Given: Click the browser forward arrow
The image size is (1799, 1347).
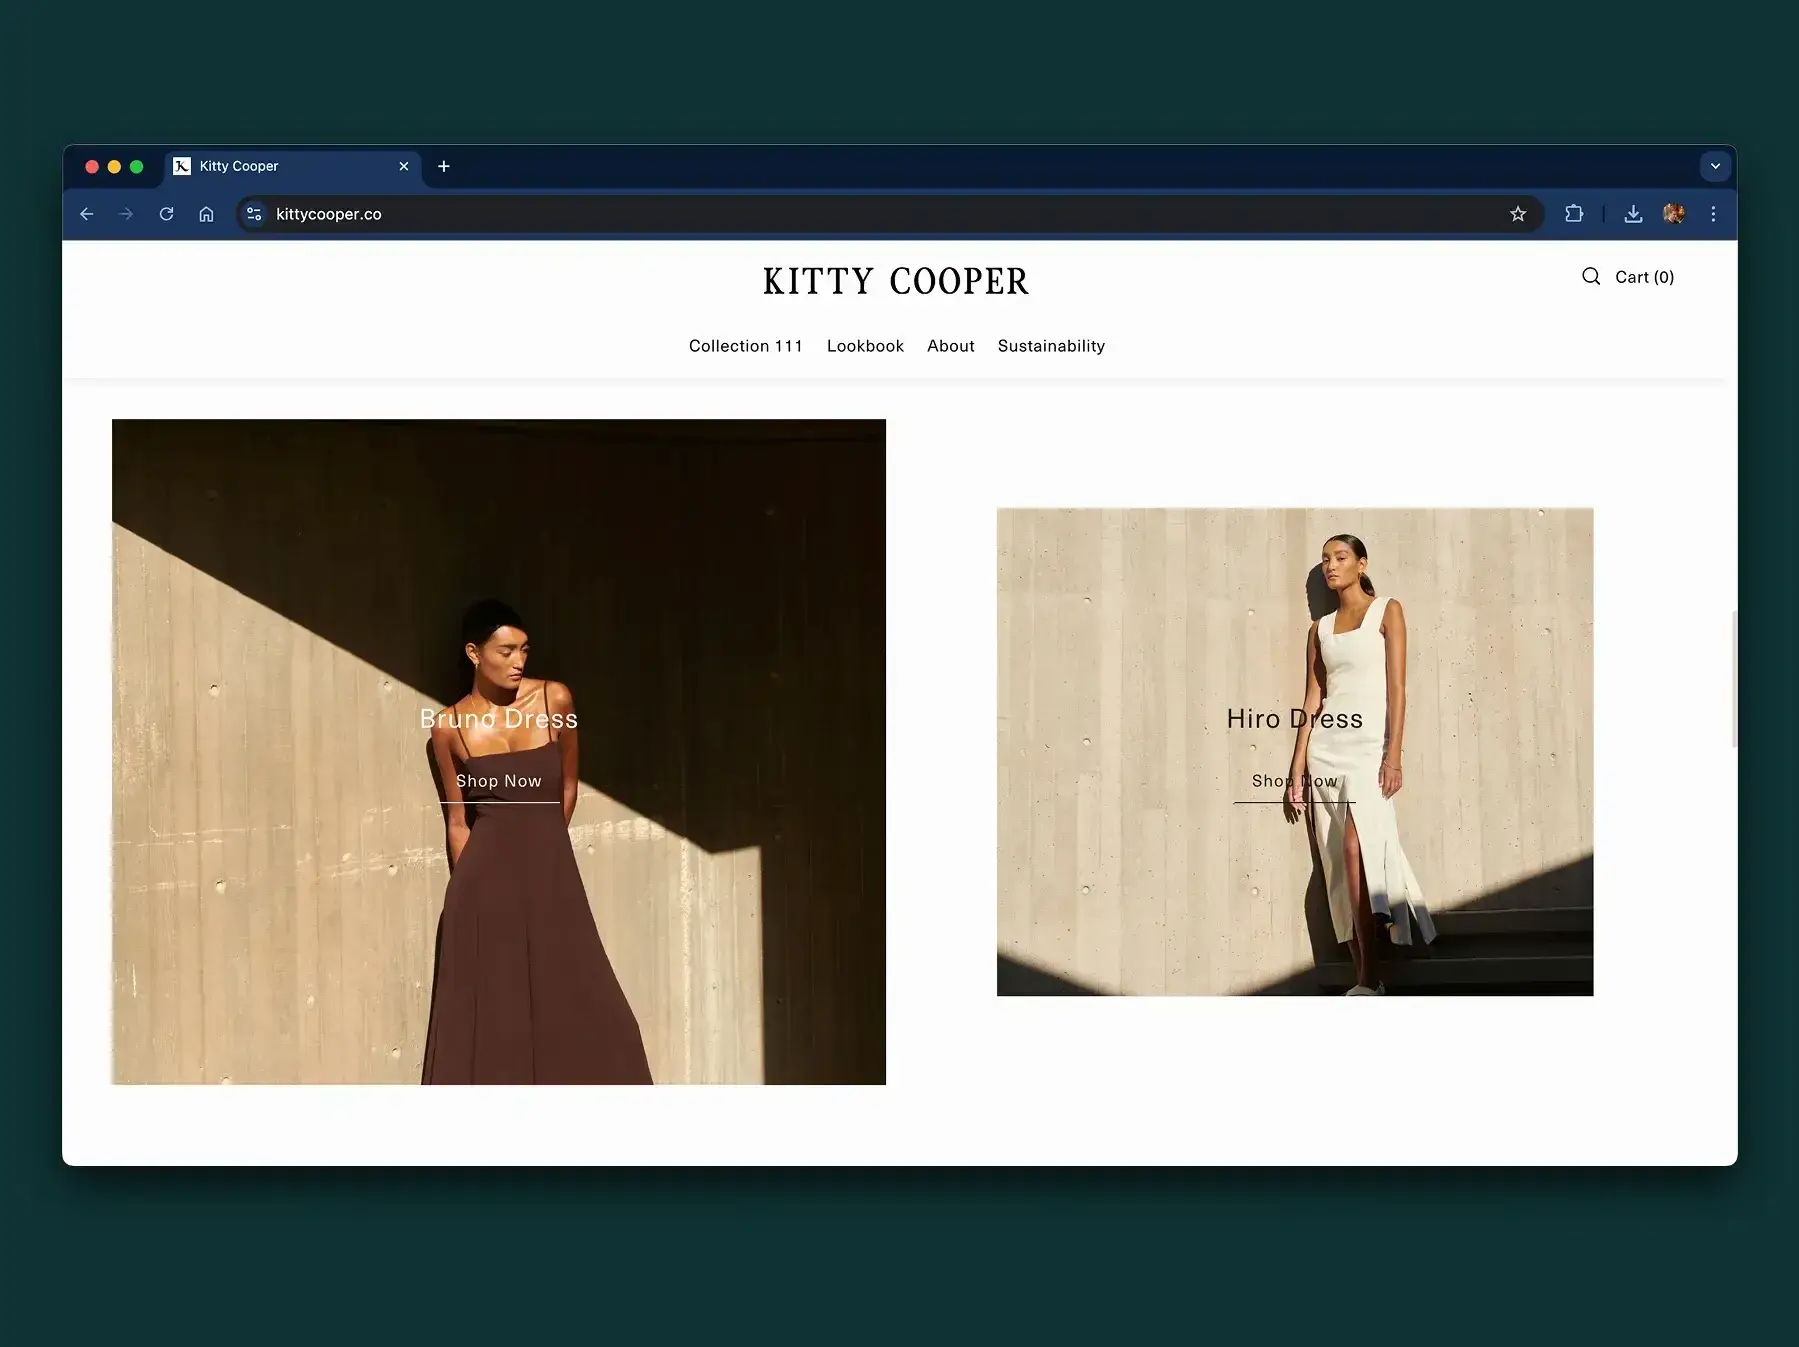Looking at the screenshot, I should pos(126,214).
